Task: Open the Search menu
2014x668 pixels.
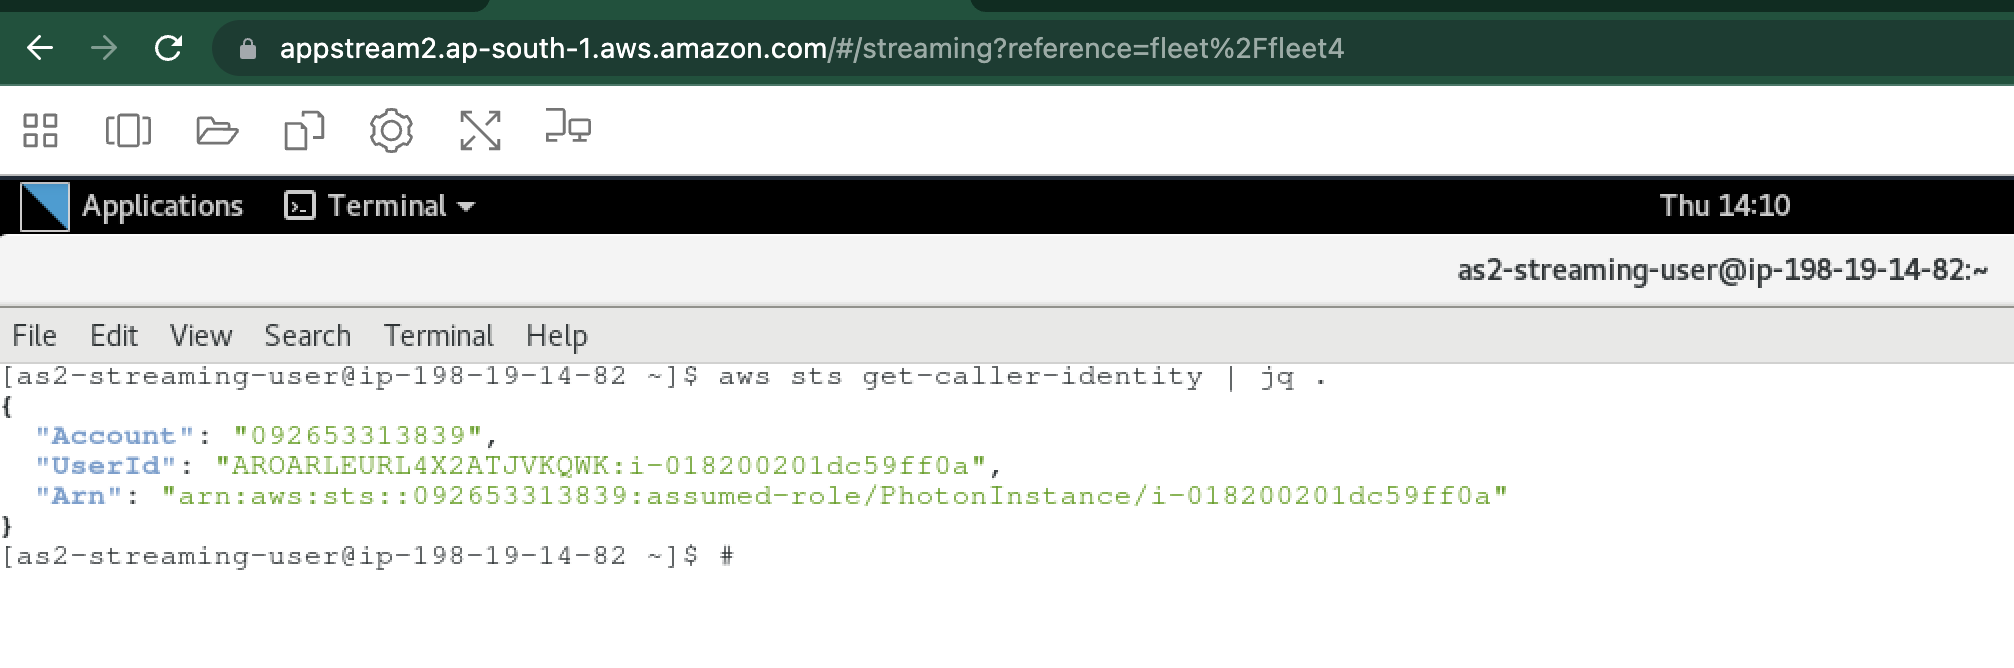Action: tap(307, 336)
